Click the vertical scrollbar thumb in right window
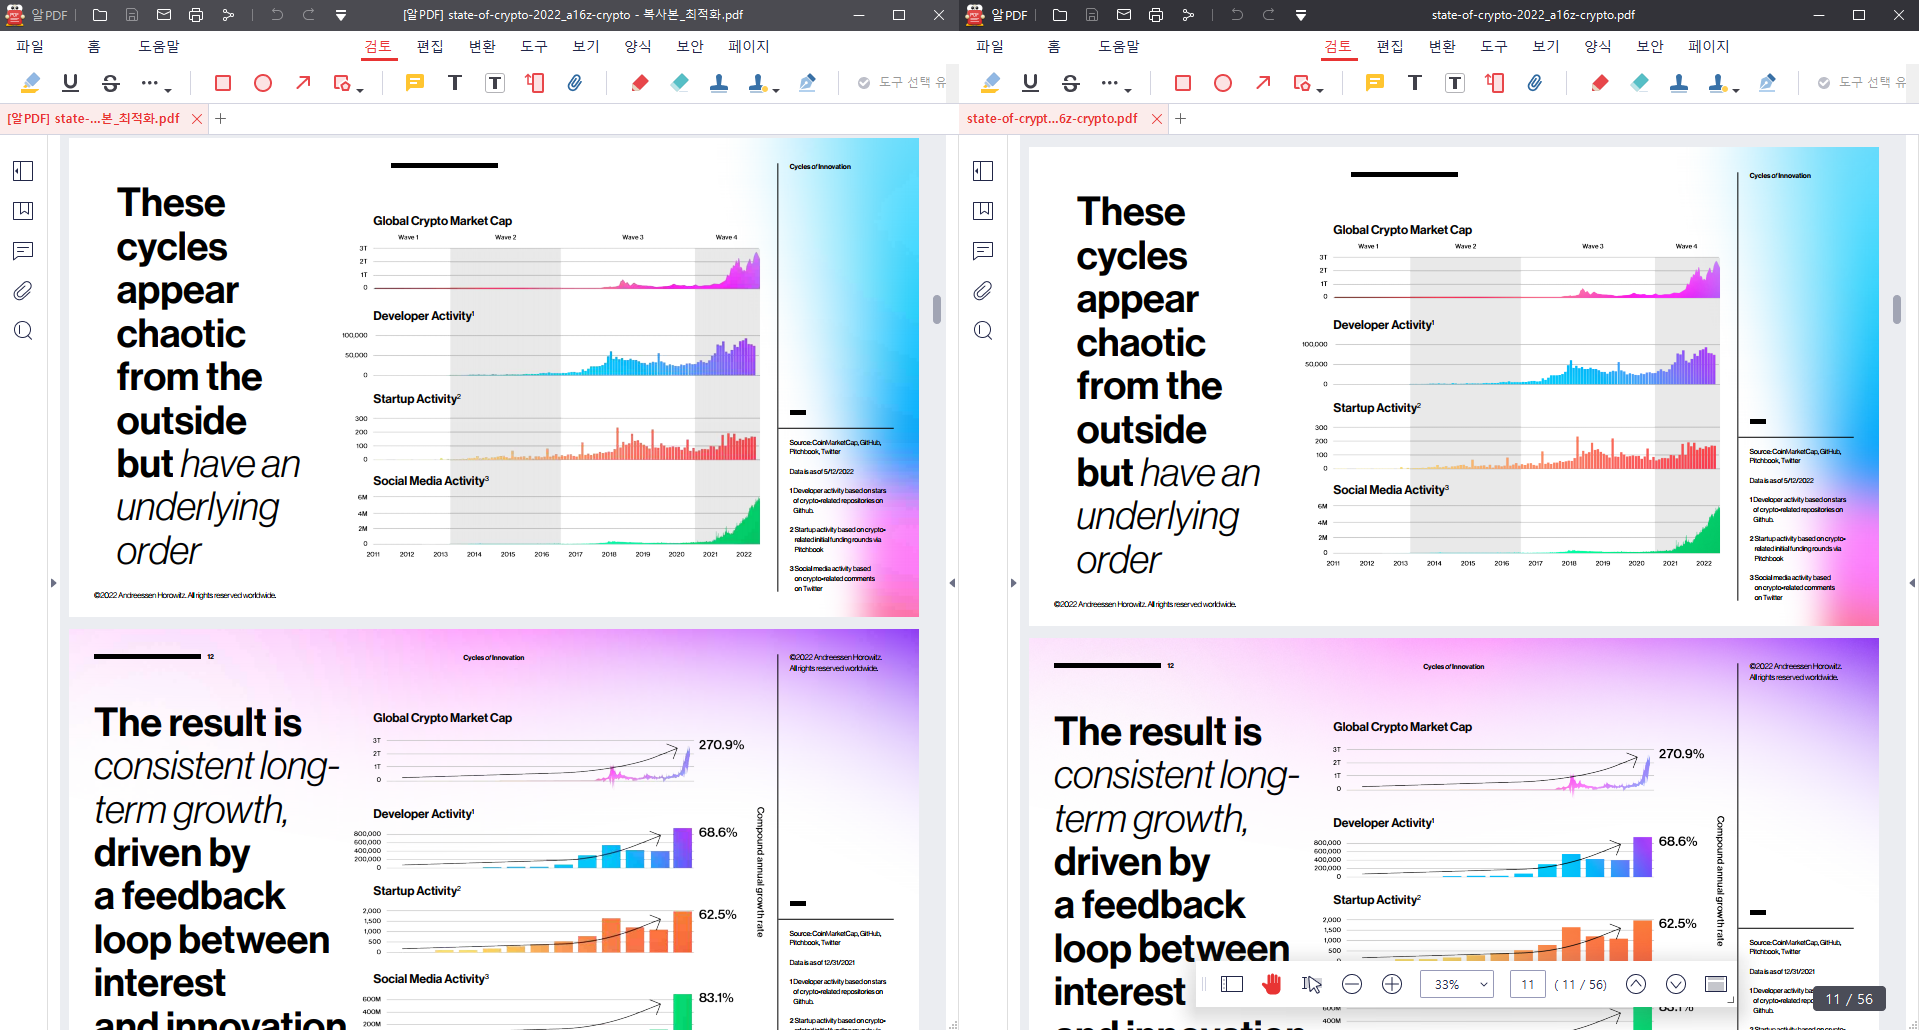 (x=1897, y=309)
